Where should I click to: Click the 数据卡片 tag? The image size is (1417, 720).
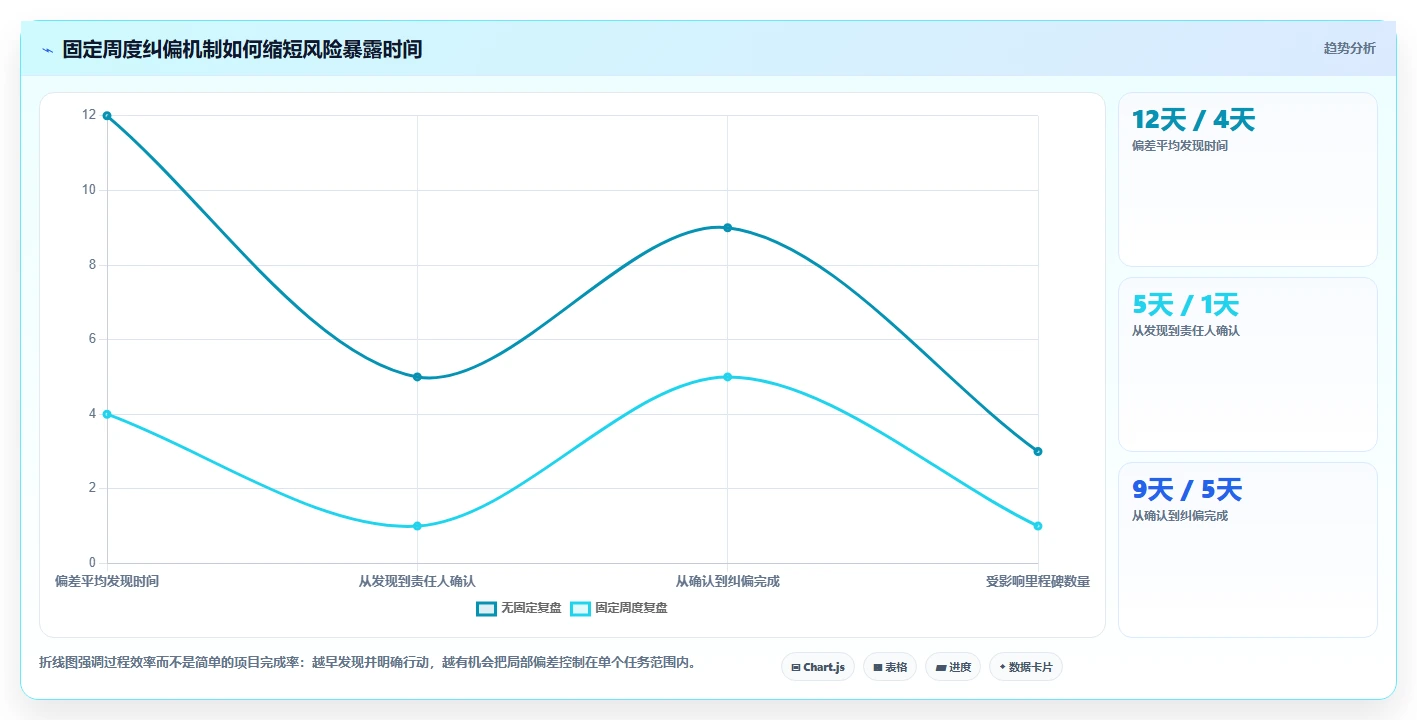pos(1025,667)
